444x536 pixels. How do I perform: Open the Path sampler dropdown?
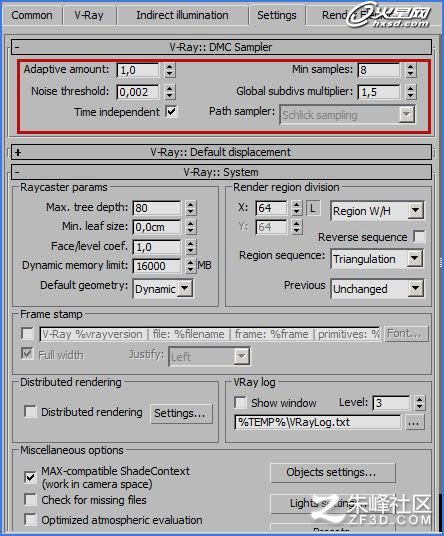pyautogui.click(x=348, y=115)
